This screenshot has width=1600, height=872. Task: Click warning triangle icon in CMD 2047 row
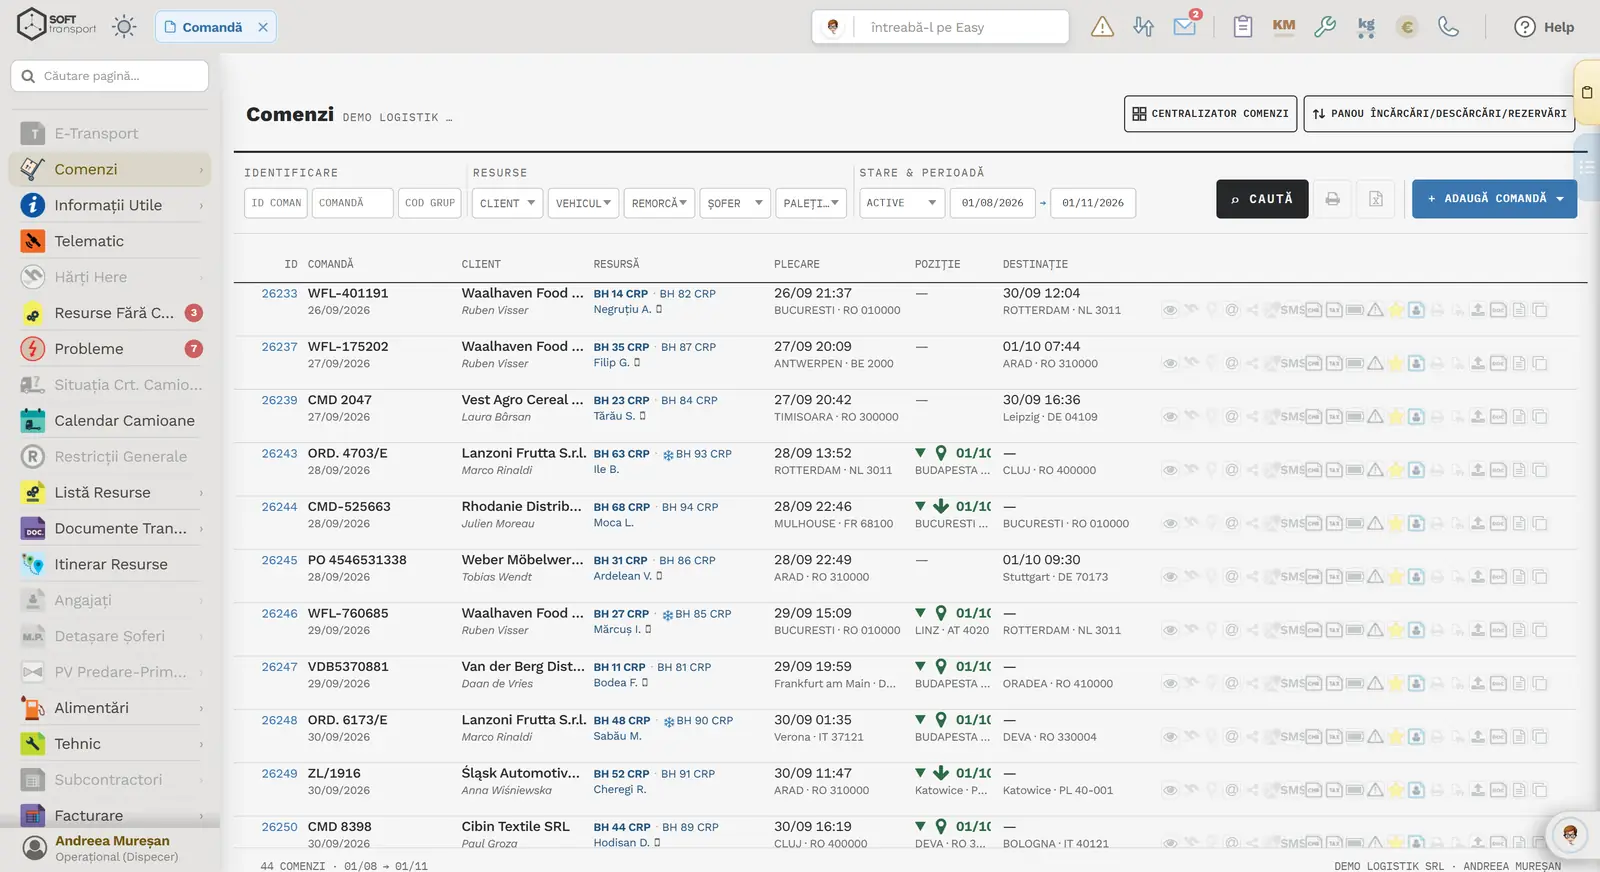1376,417
